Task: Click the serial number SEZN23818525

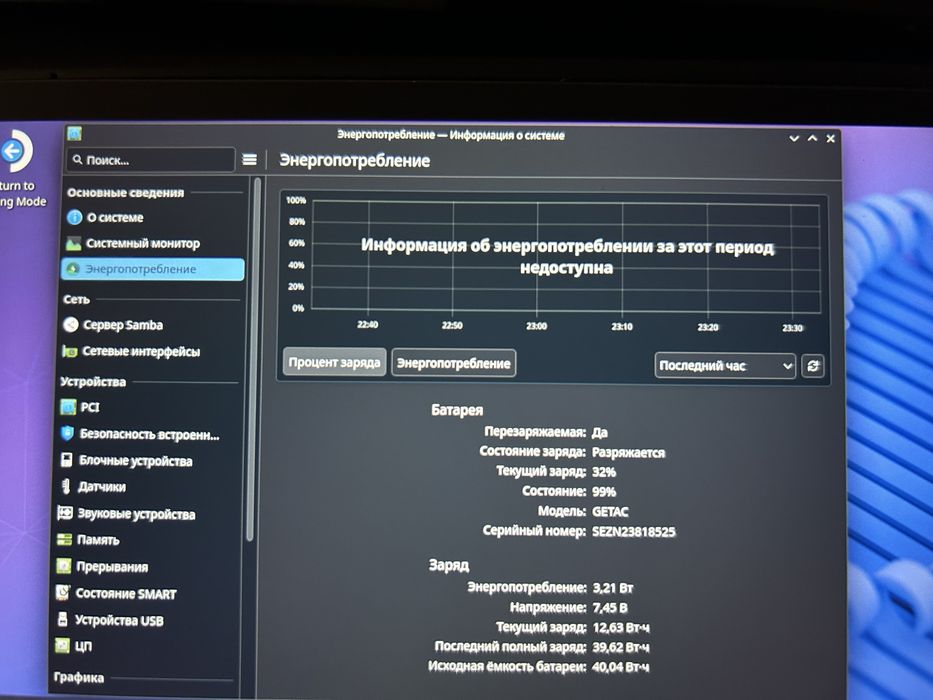Action: (x=634, y=531)
